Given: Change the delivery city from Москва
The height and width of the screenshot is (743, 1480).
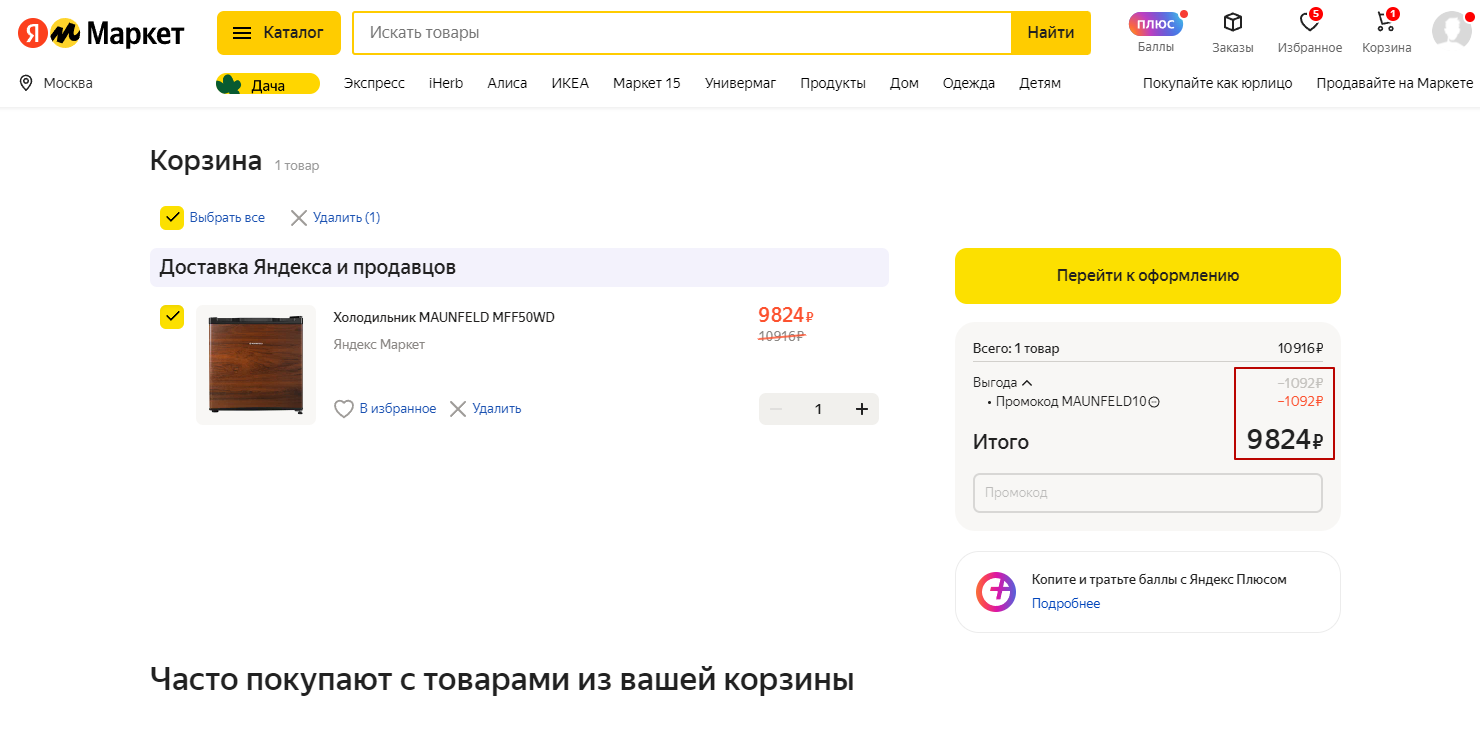Looking at the screenshot, I should coord(57,83).
